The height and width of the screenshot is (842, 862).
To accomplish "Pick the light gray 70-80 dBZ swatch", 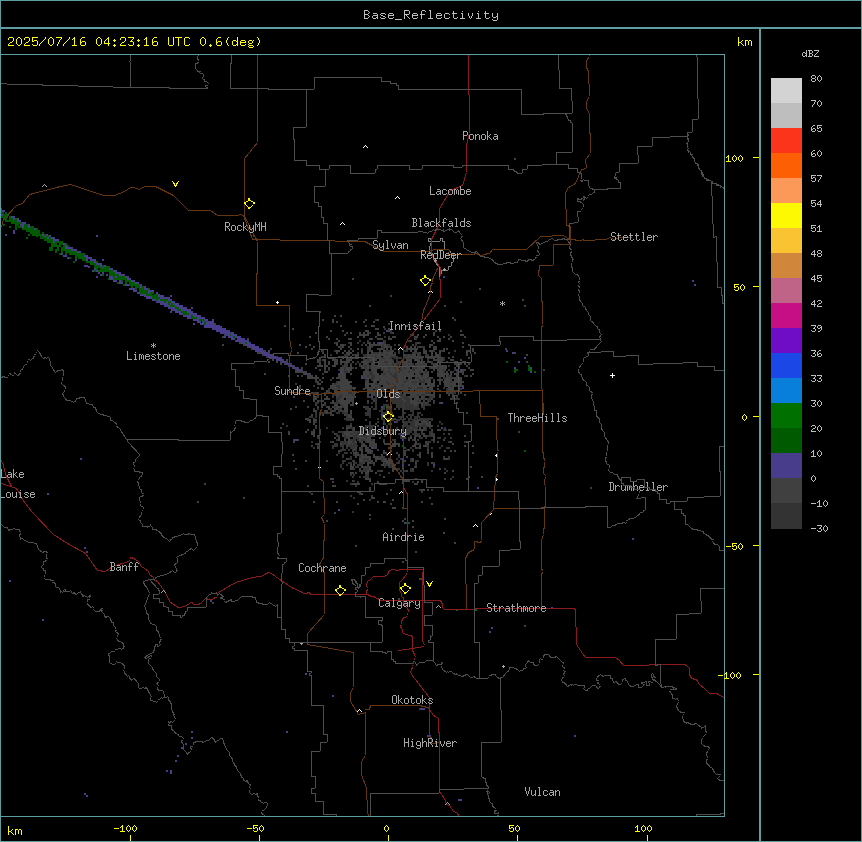I will point(786,91).
